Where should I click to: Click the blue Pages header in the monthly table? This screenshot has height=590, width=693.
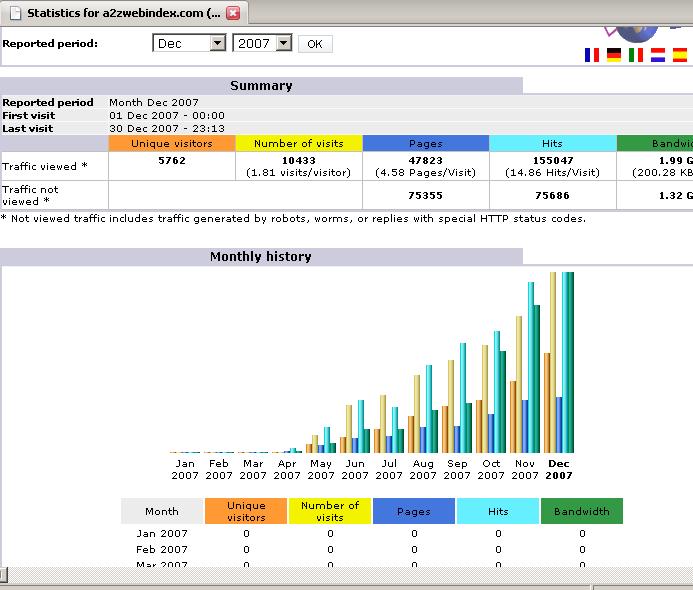414,511
